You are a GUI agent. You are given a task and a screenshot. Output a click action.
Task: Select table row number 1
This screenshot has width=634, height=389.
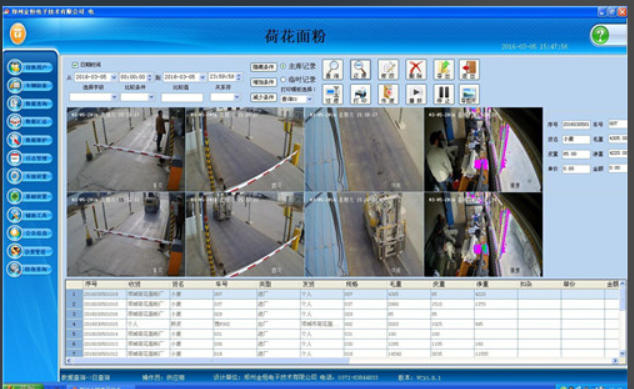(343, 294)
